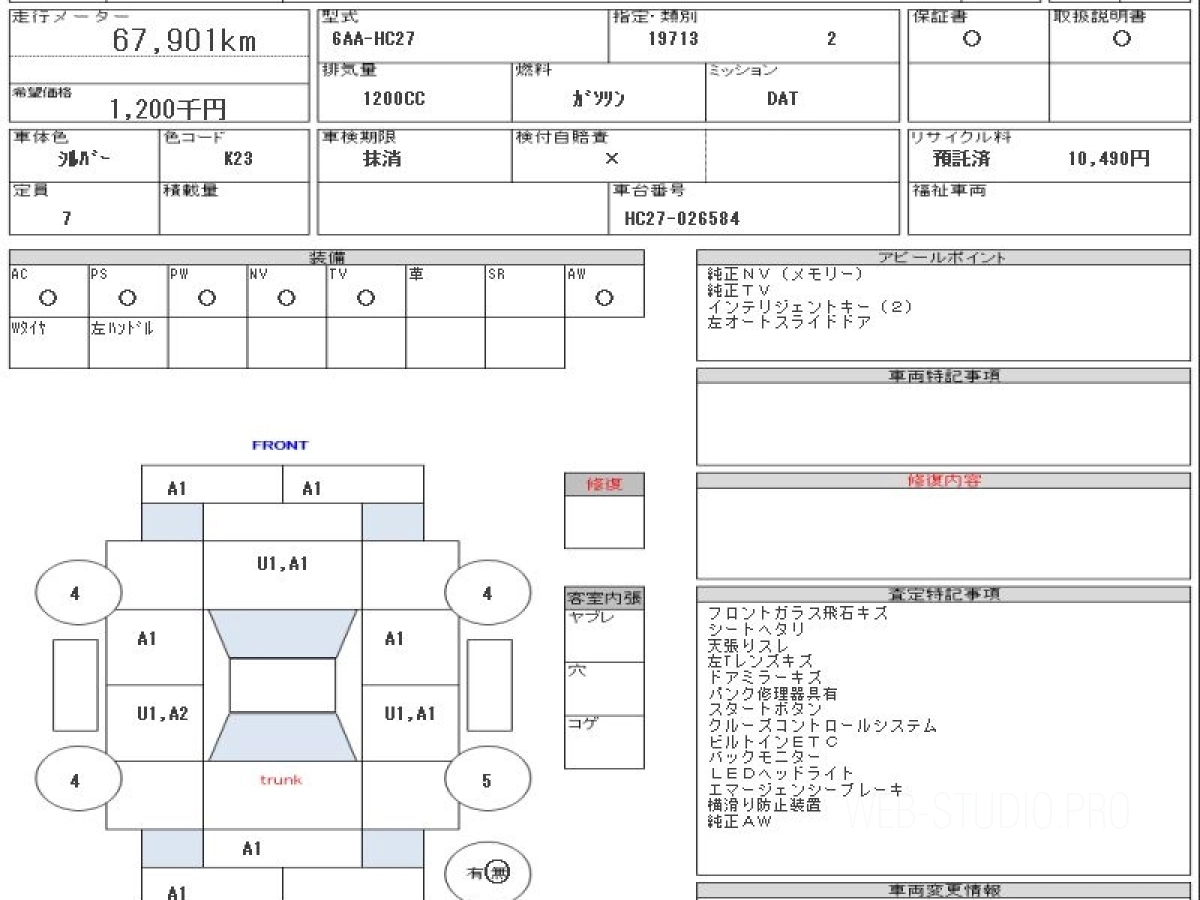Click the note "天張りスレ"
The width and height of the screenshot is (1200, 900).
coord(747,646)
